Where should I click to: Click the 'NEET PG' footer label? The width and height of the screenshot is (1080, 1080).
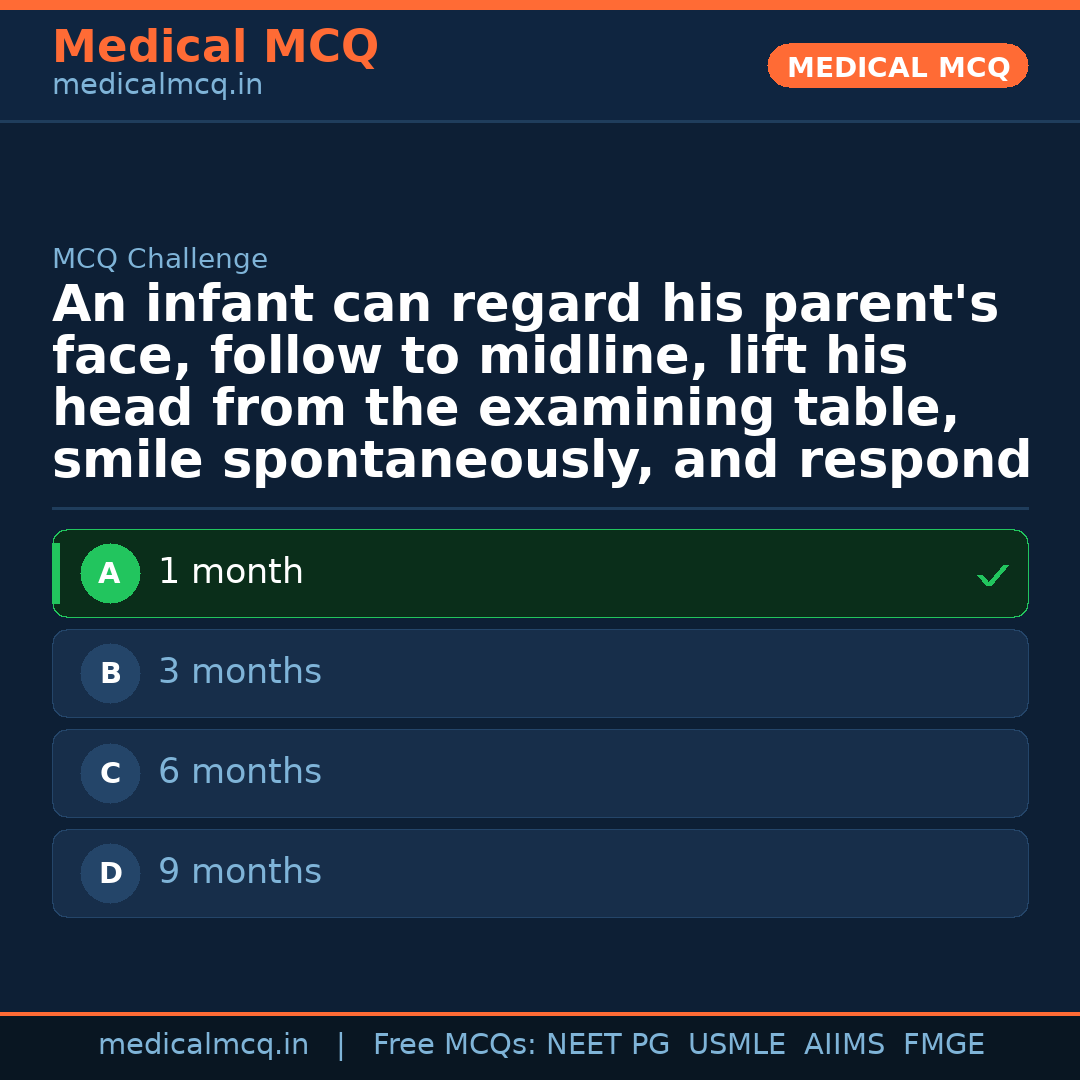[607, 1044]
